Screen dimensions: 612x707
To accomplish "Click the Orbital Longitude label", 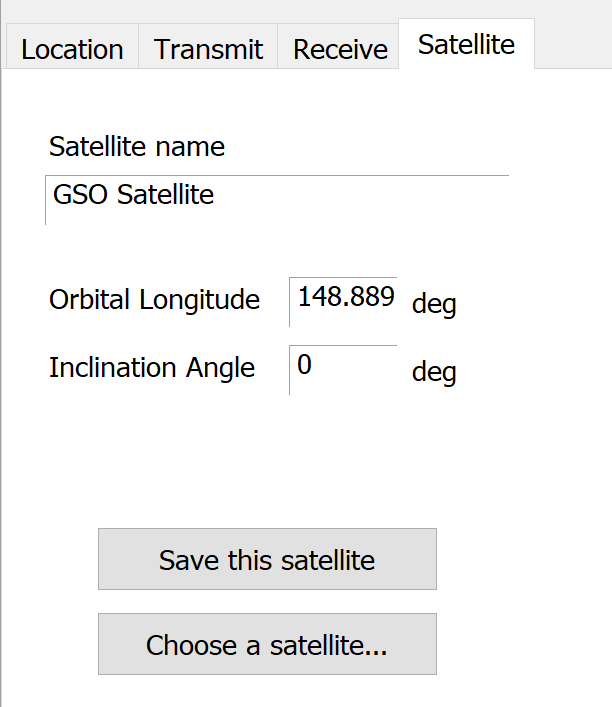I will (x=155, y=299).
